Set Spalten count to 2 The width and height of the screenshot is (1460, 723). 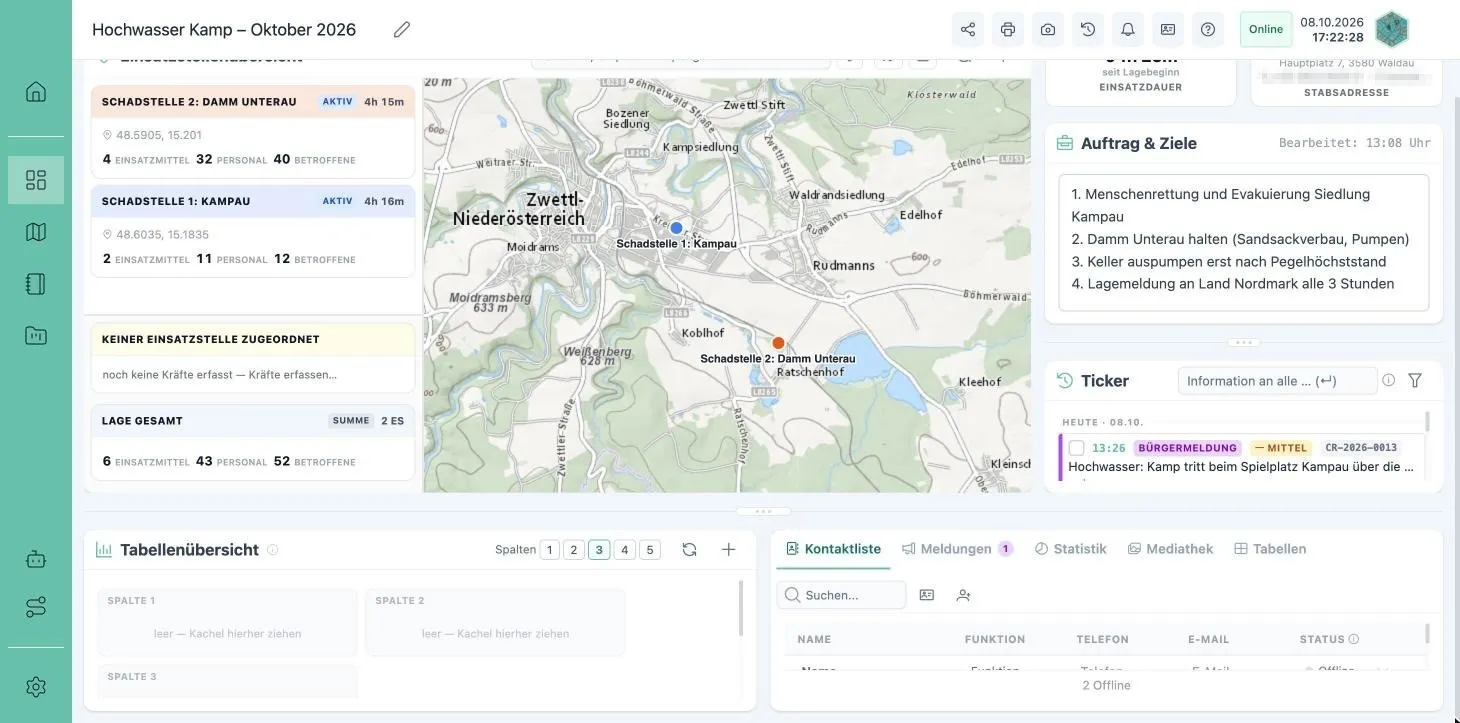click(x=574, y=550)
